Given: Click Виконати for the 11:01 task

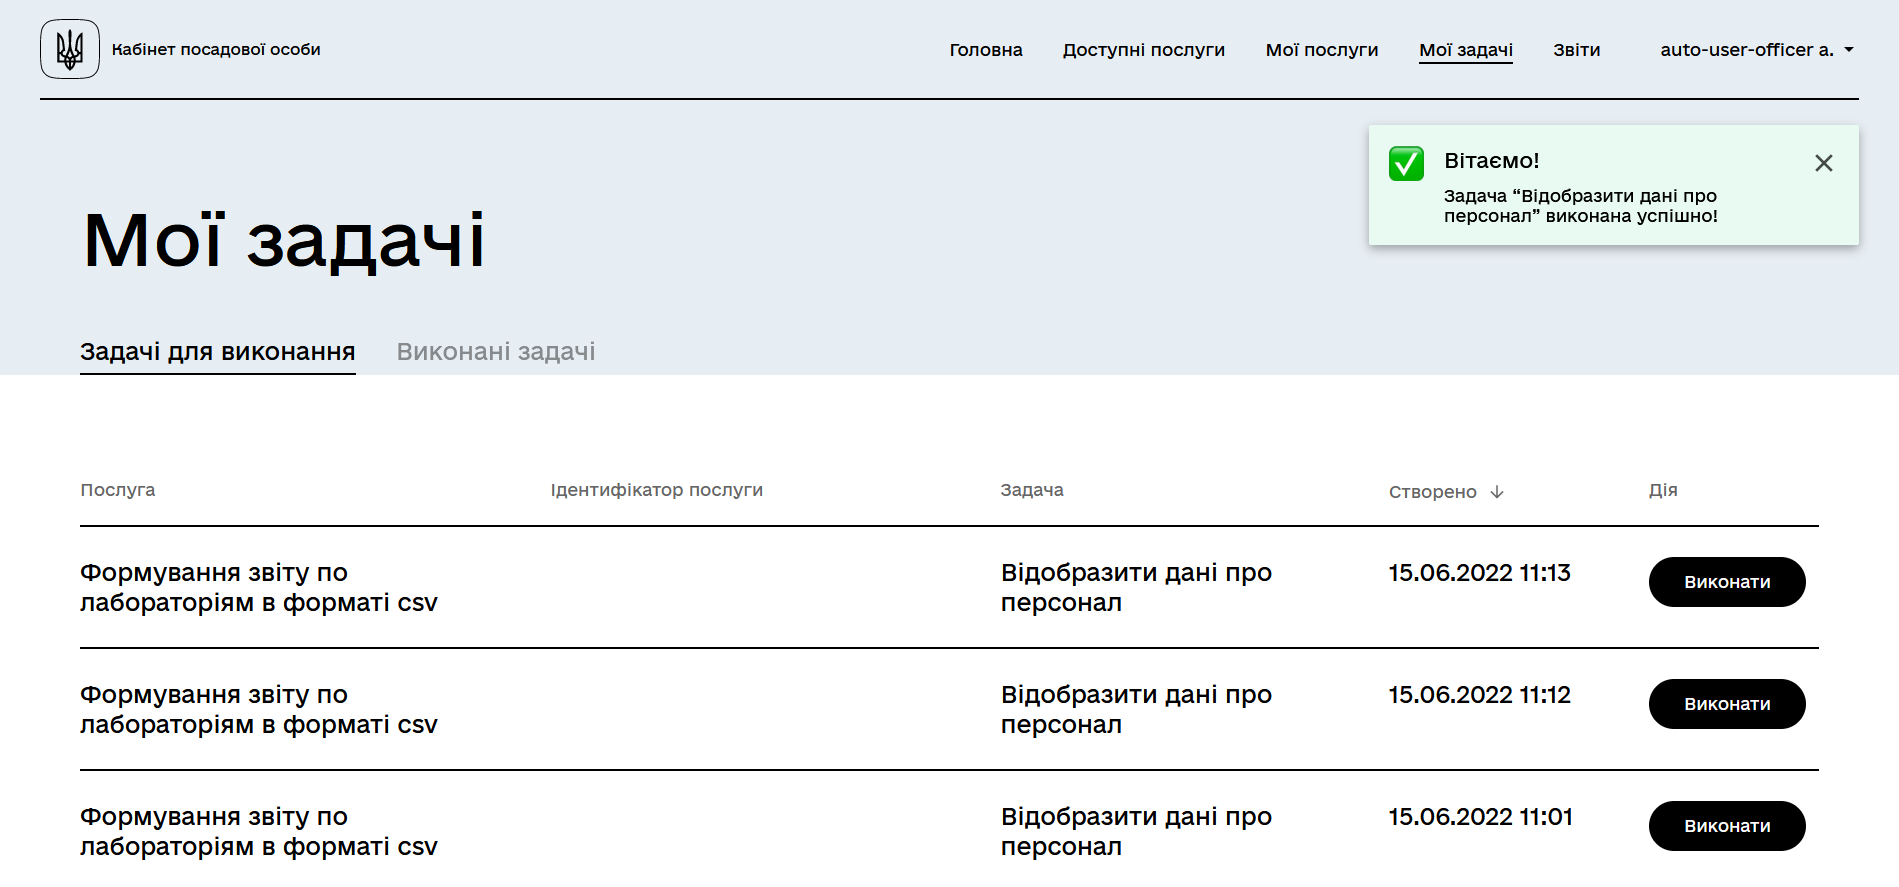Looking at the screenshot, I should [x=1727, y=826].
